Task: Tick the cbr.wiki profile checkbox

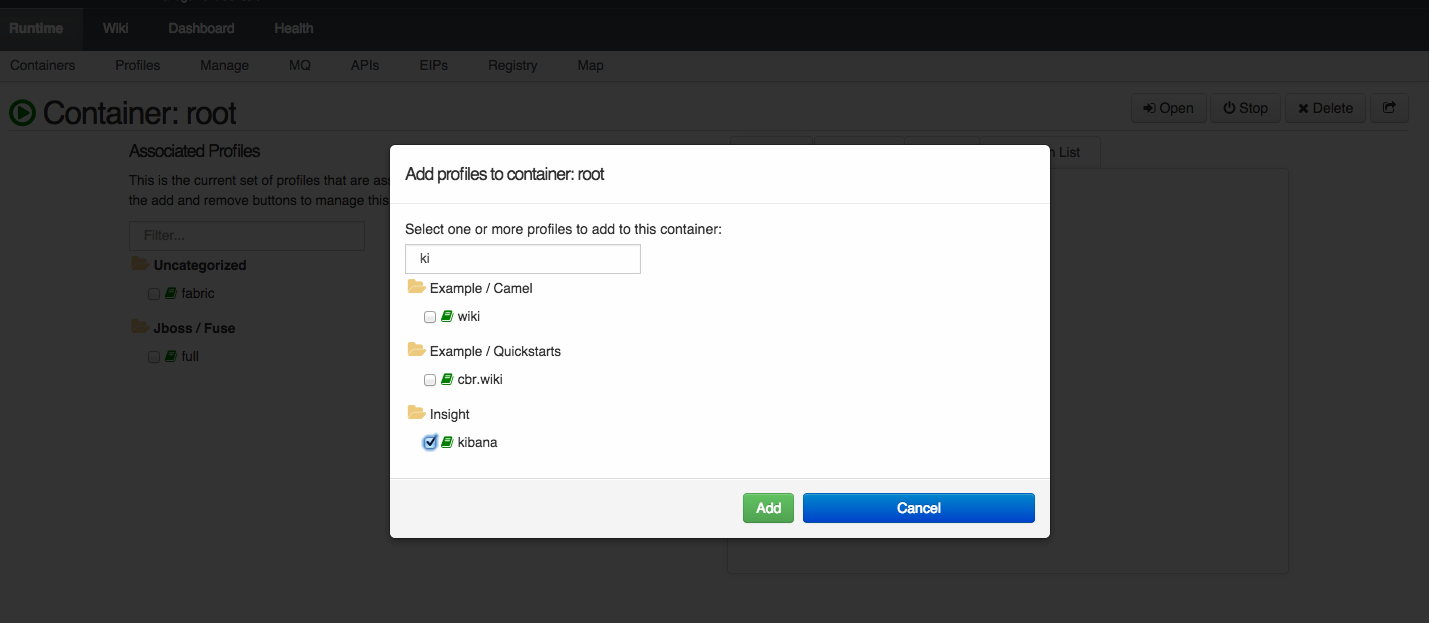Action: (x=430, y=380)
